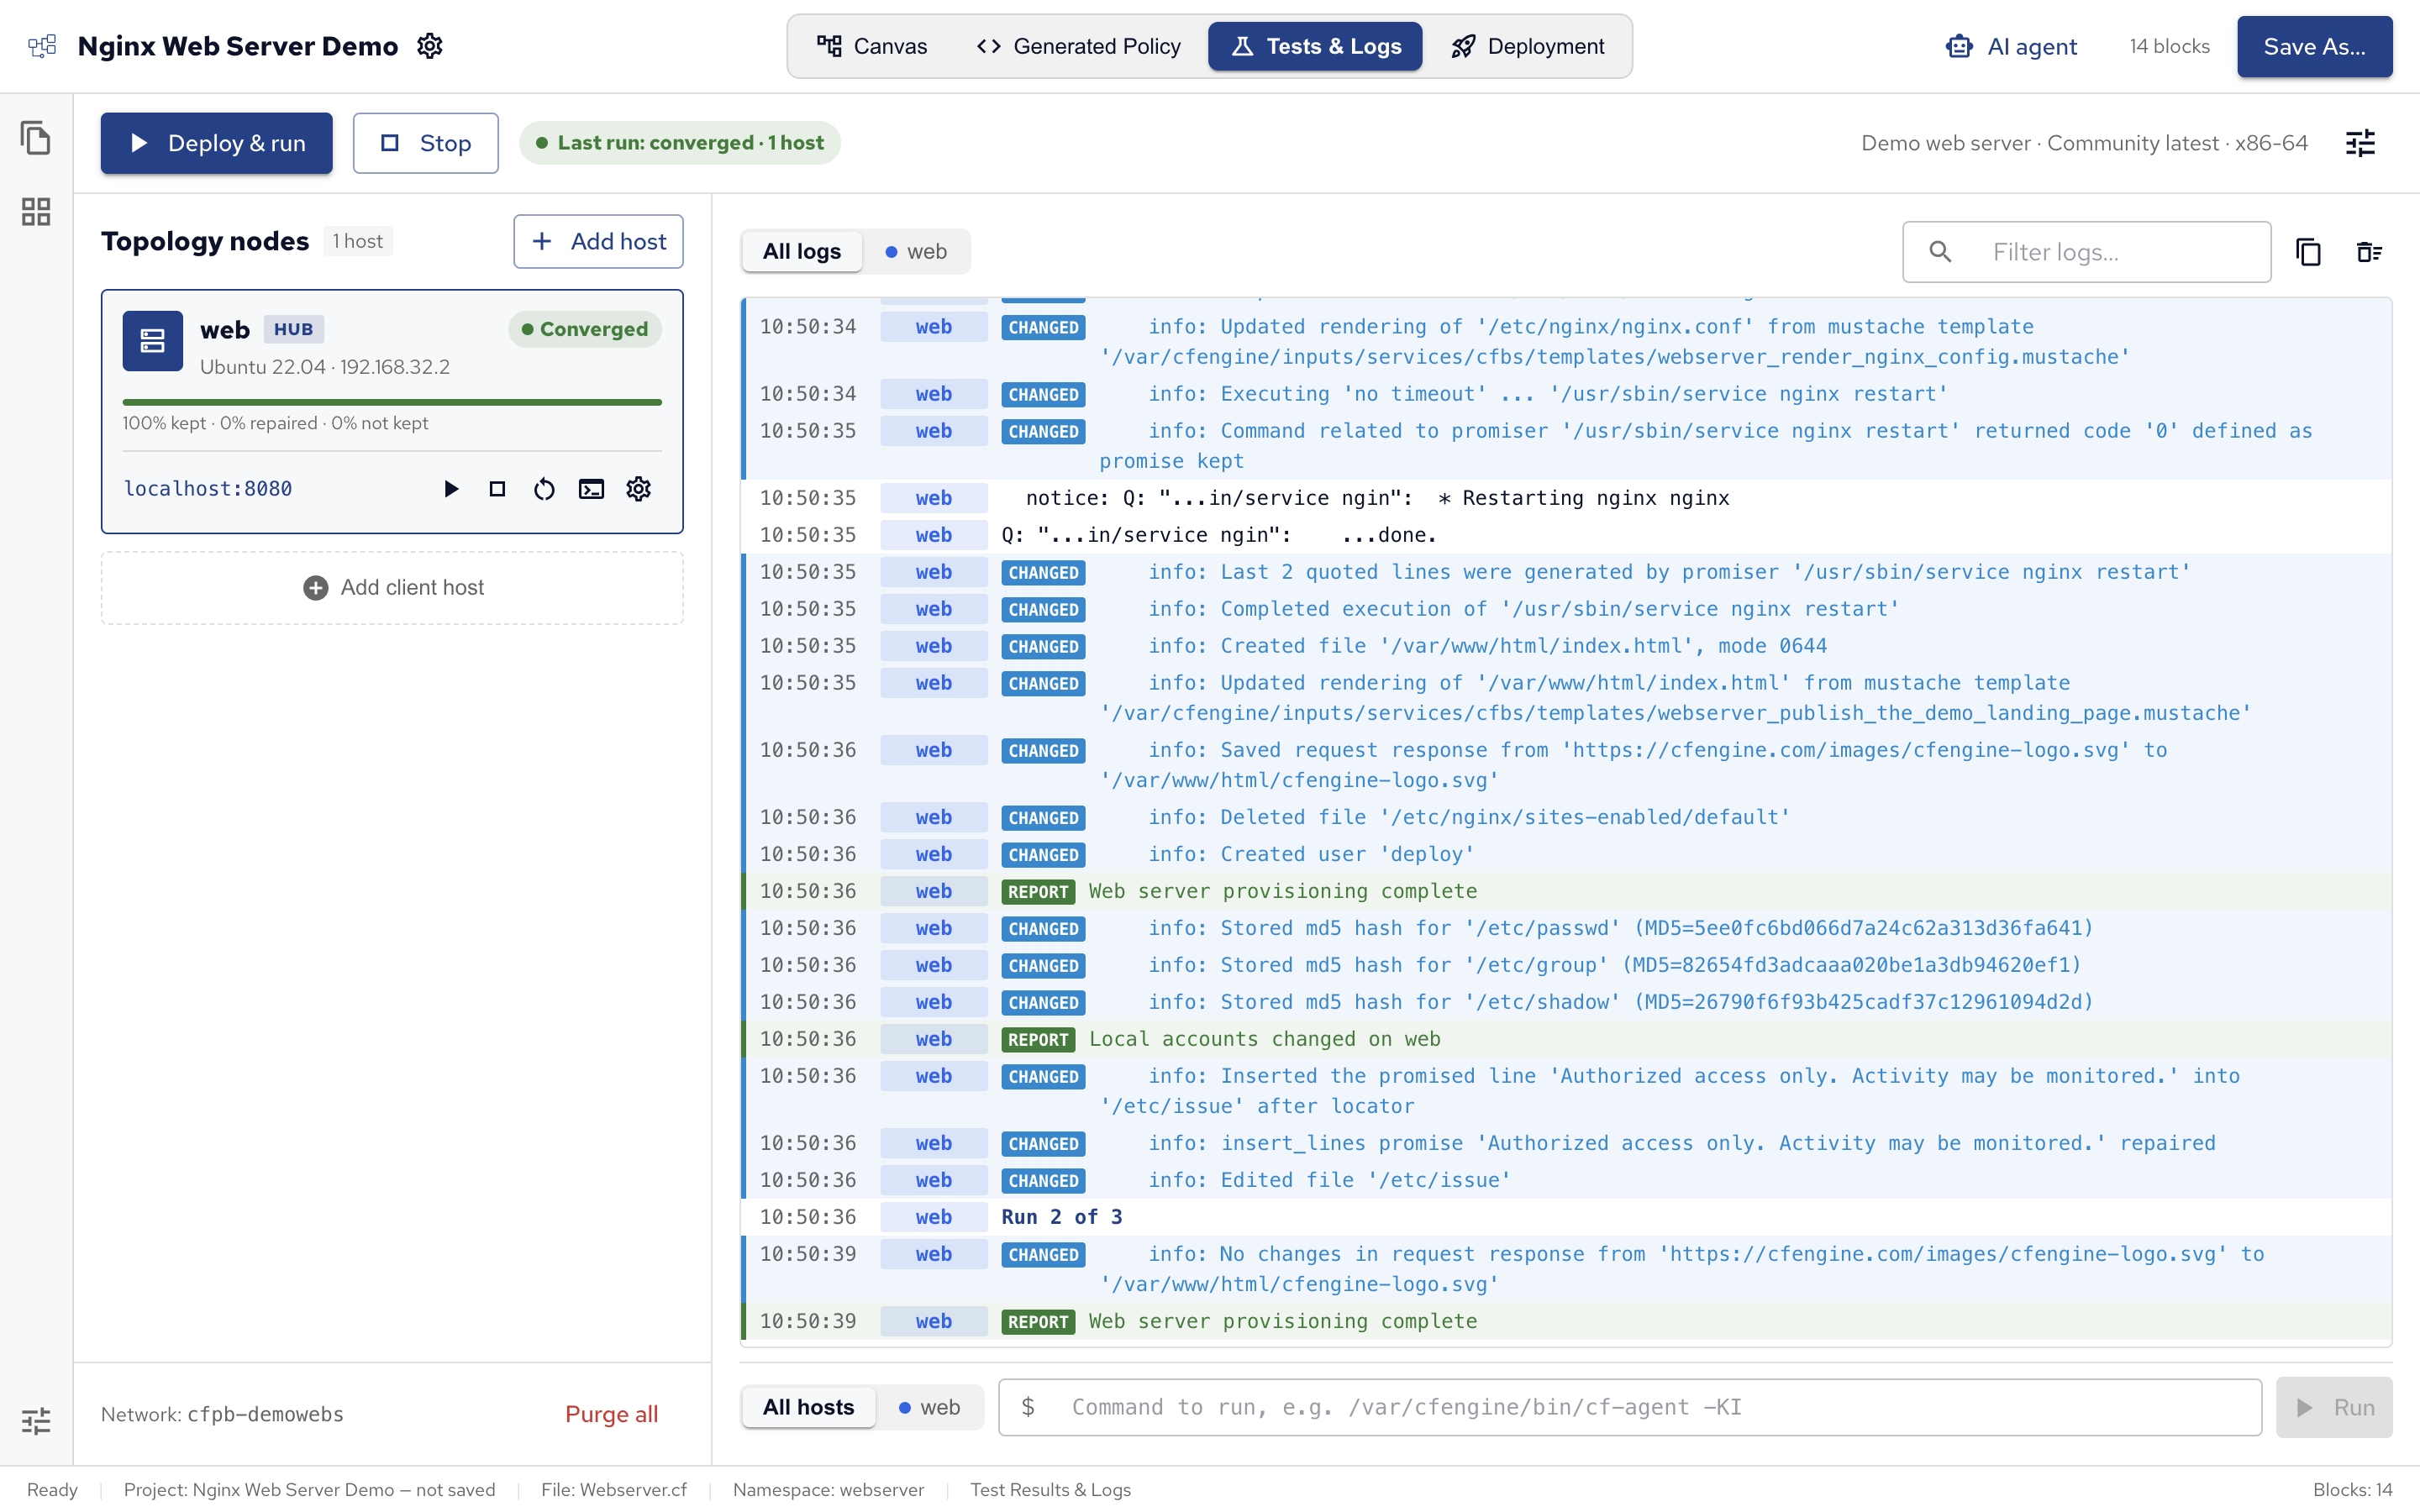Open the Generated Policy tab

1079,46
